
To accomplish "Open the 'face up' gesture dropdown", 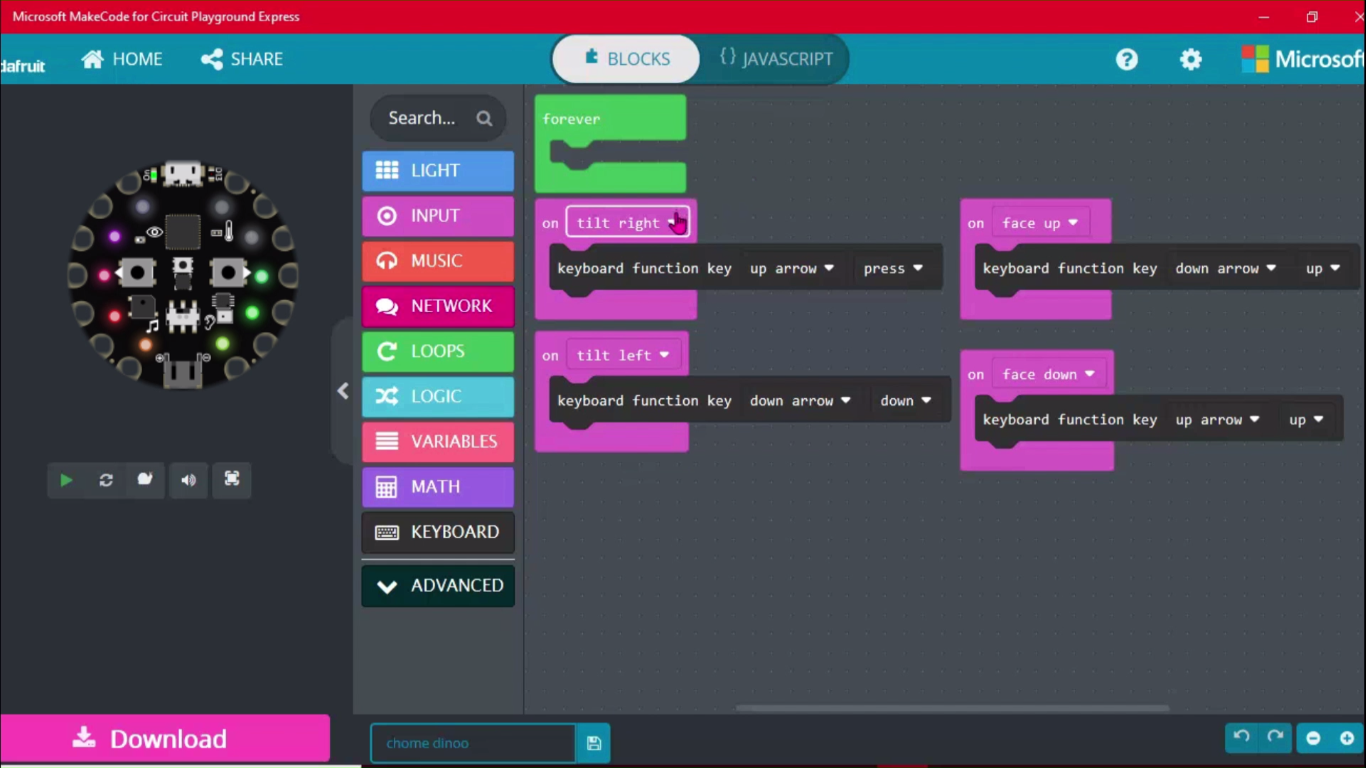I will (1040, 223).
